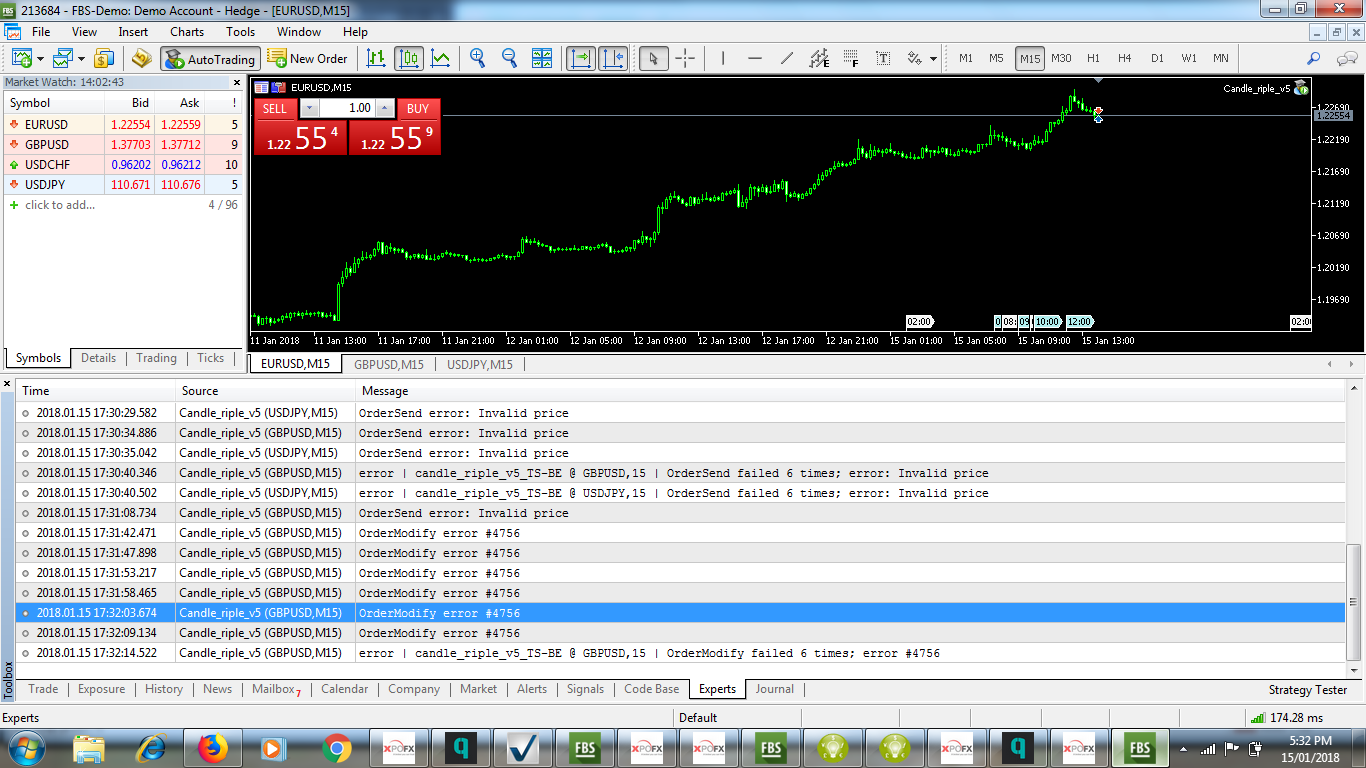Viewport: 1366px width, 768px height.
Task: Open the new chart dropdown arrow
Action: click(x=40, y=59)
